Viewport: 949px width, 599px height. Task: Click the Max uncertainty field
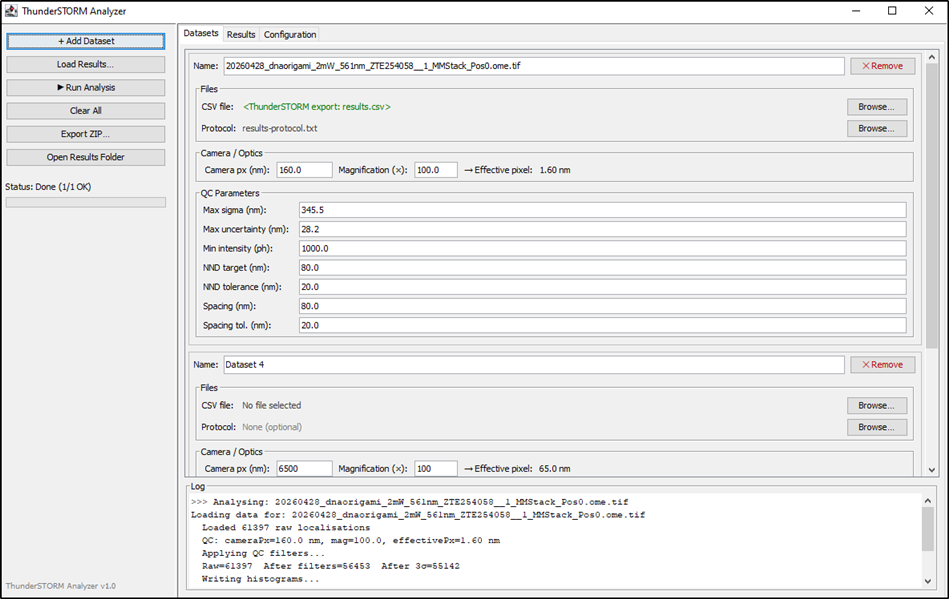coord(602,229)
